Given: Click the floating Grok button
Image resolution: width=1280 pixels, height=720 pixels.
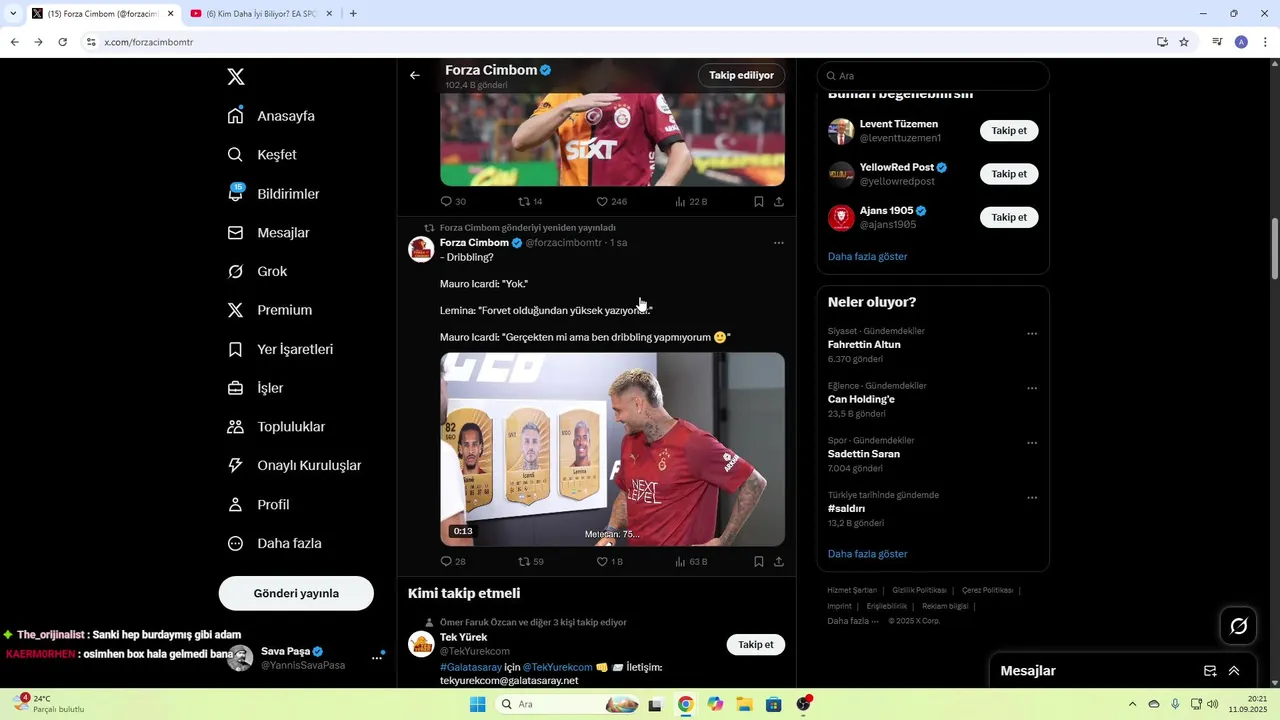Looking at the screenshot, I should coord(1239,626).
